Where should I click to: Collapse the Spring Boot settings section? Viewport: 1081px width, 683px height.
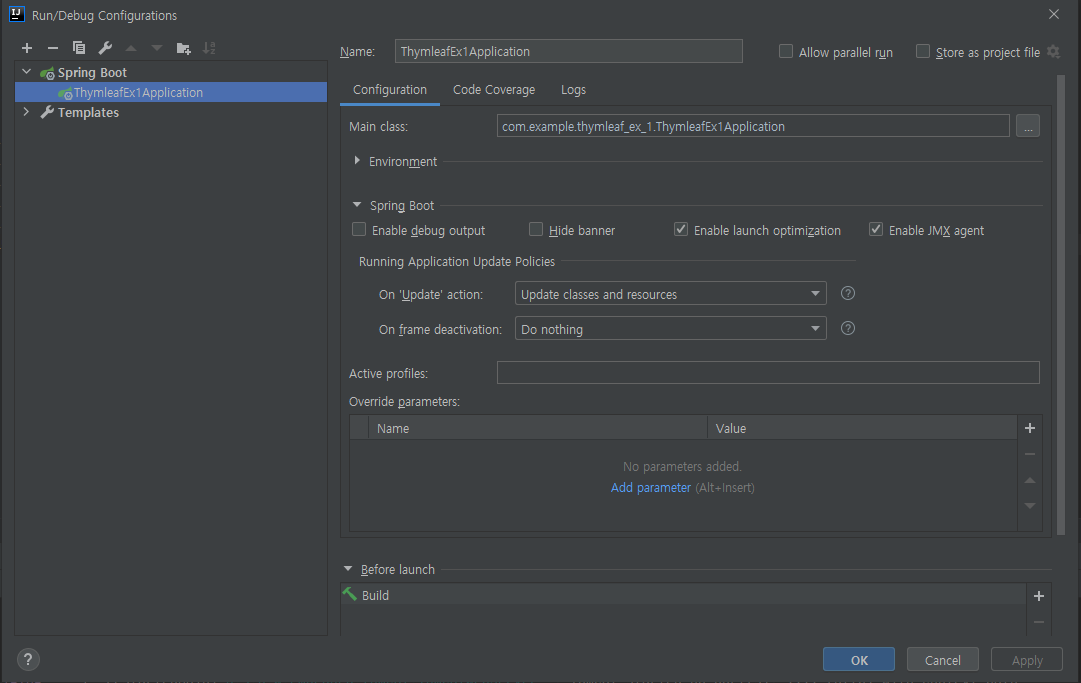pos(356,205)
